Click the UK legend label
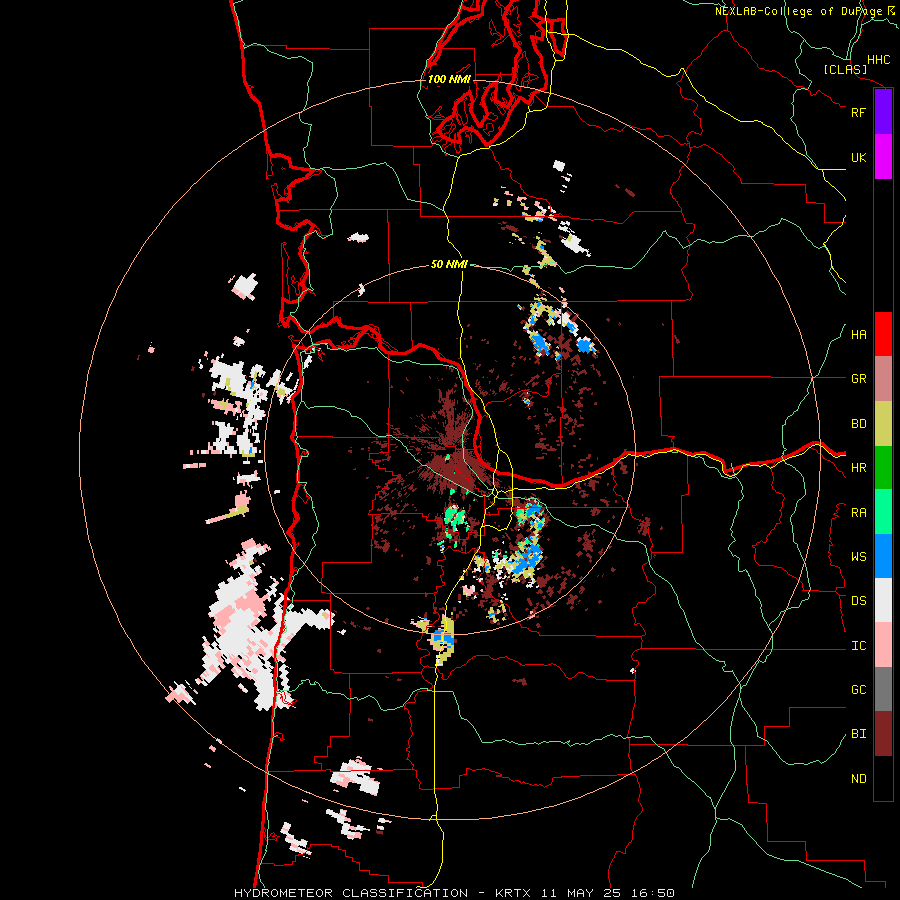Screen dimensions: 900x900 tap(858, 157)
